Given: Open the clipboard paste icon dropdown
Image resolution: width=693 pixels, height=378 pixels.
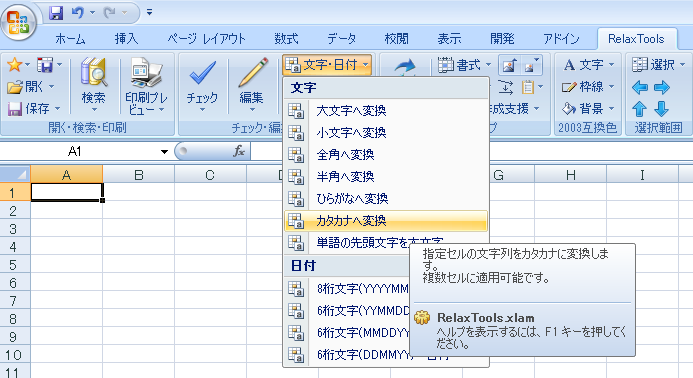Looking at the screenshot, I should [x=533, y=87].
